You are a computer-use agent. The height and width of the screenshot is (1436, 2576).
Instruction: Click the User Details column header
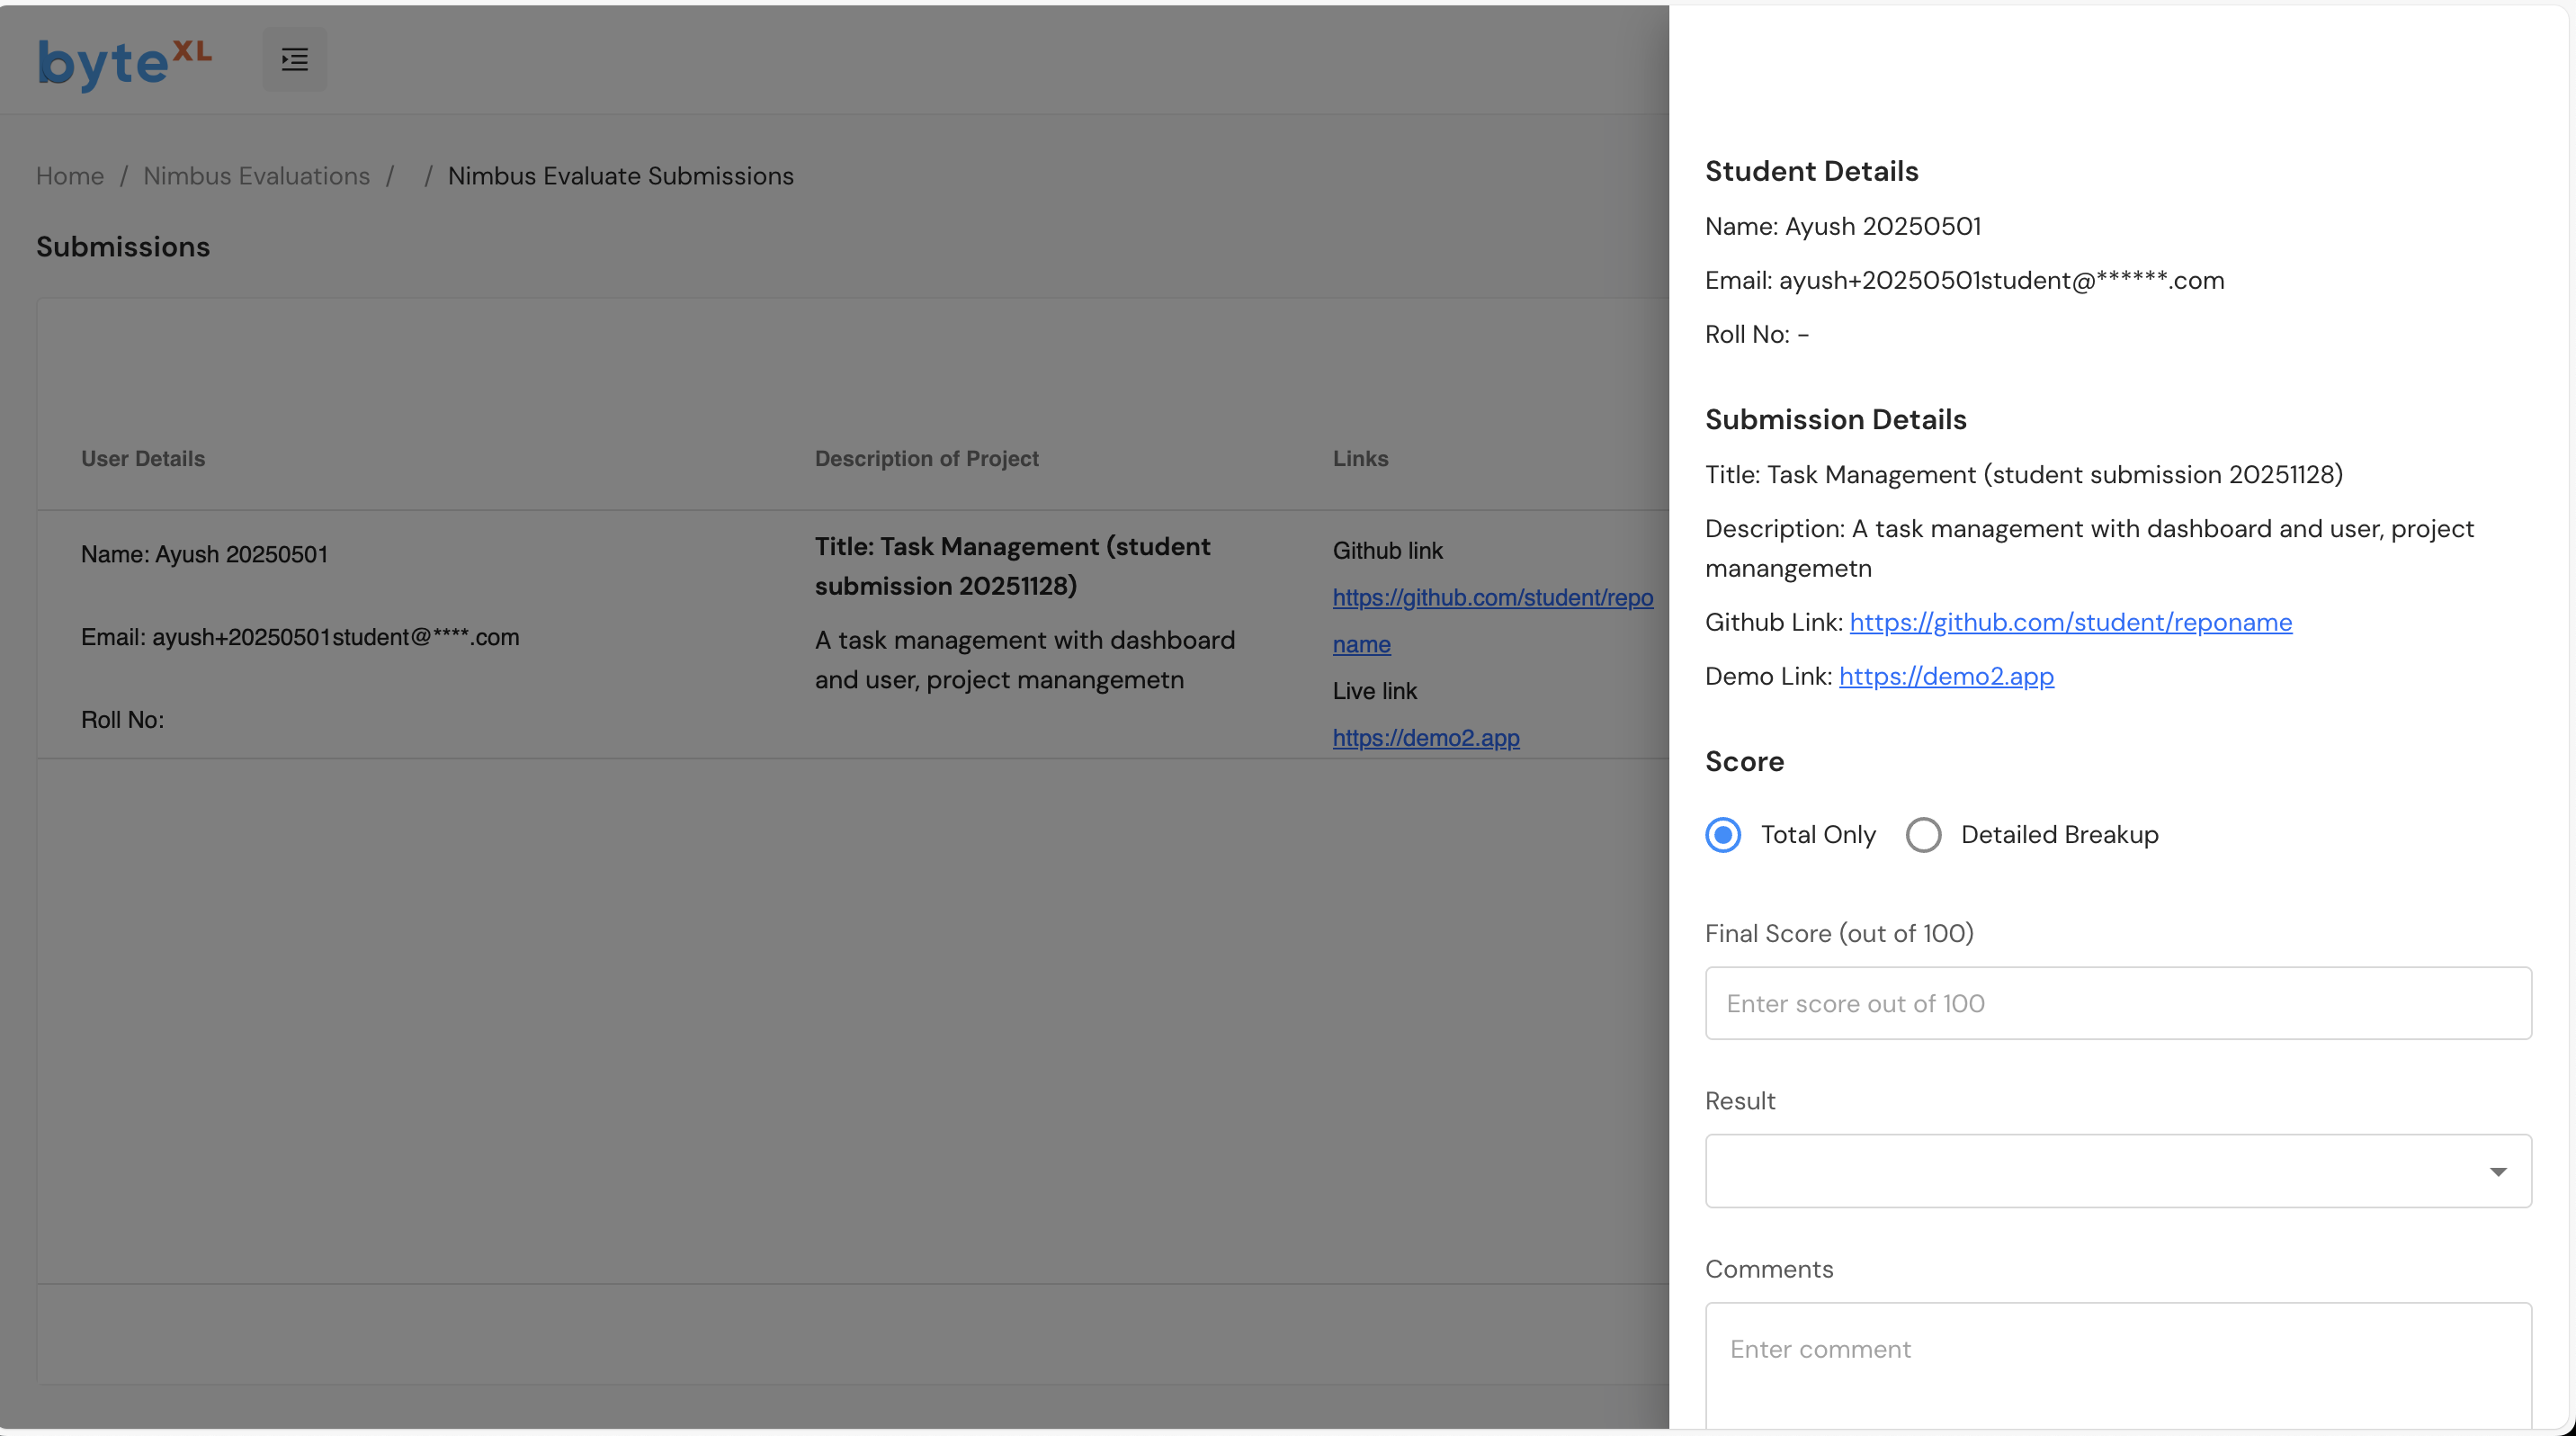coord(143,459)
